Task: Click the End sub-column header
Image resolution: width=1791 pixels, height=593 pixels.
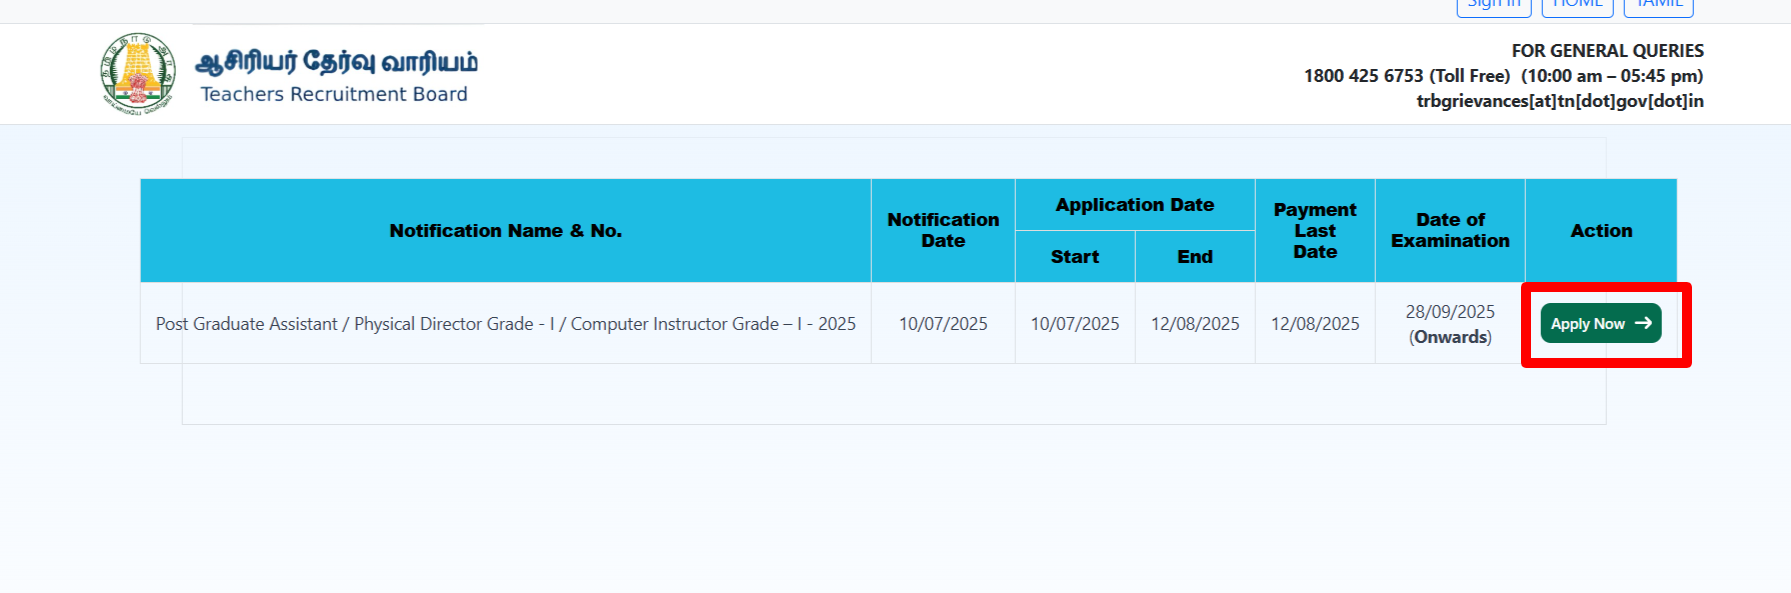Action: tap(1194, 257)
